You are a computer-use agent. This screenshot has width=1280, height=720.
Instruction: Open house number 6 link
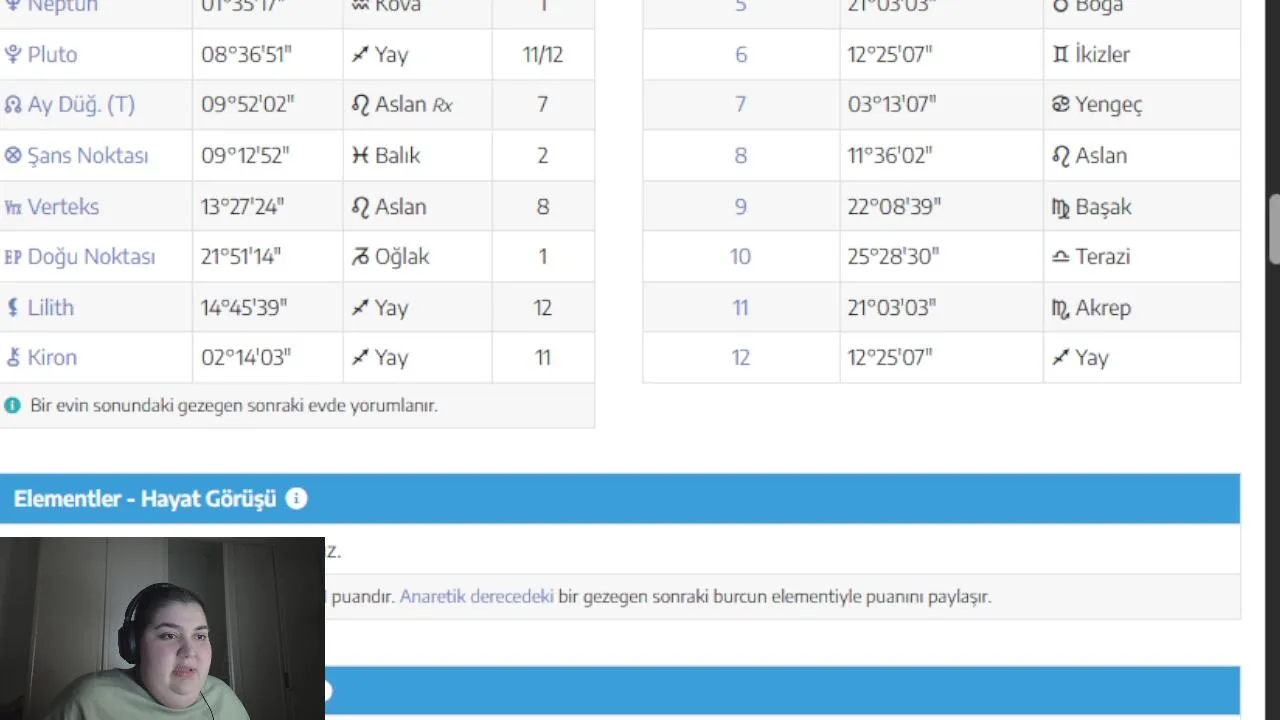click(741, 54)
